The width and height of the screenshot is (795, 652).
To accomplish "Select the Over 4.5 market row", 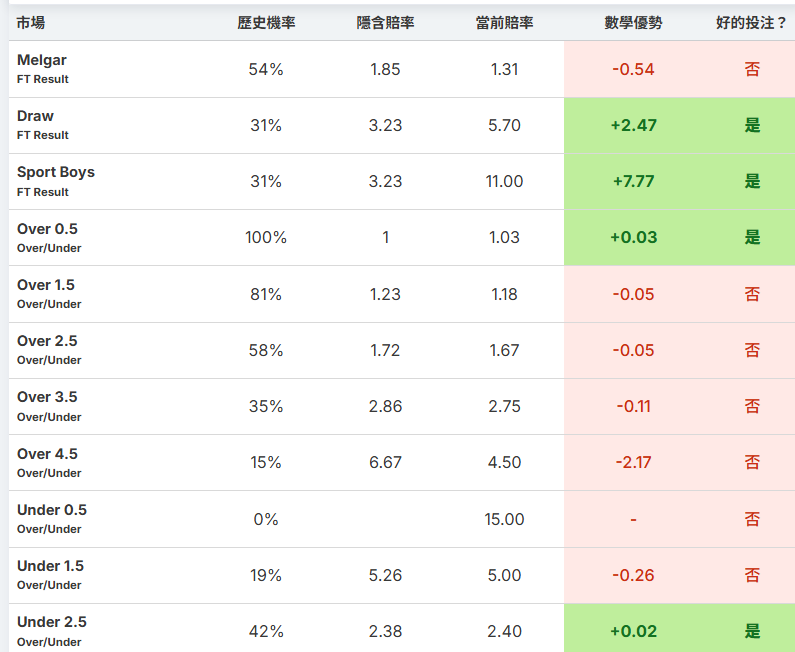I will click(402, 462).
